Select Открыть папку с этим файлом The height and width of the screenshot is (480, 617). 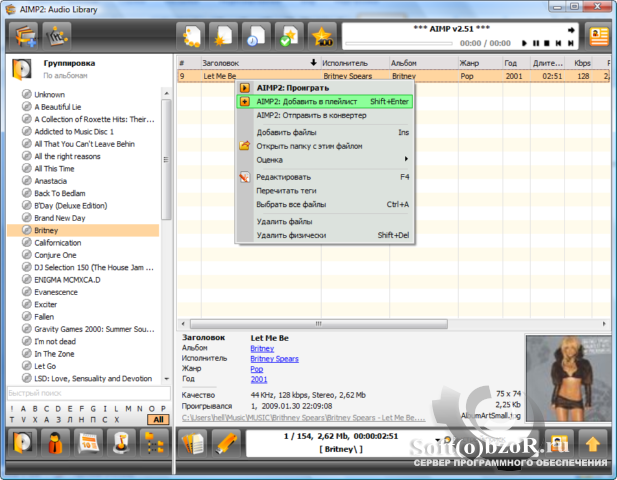(325, 146)
